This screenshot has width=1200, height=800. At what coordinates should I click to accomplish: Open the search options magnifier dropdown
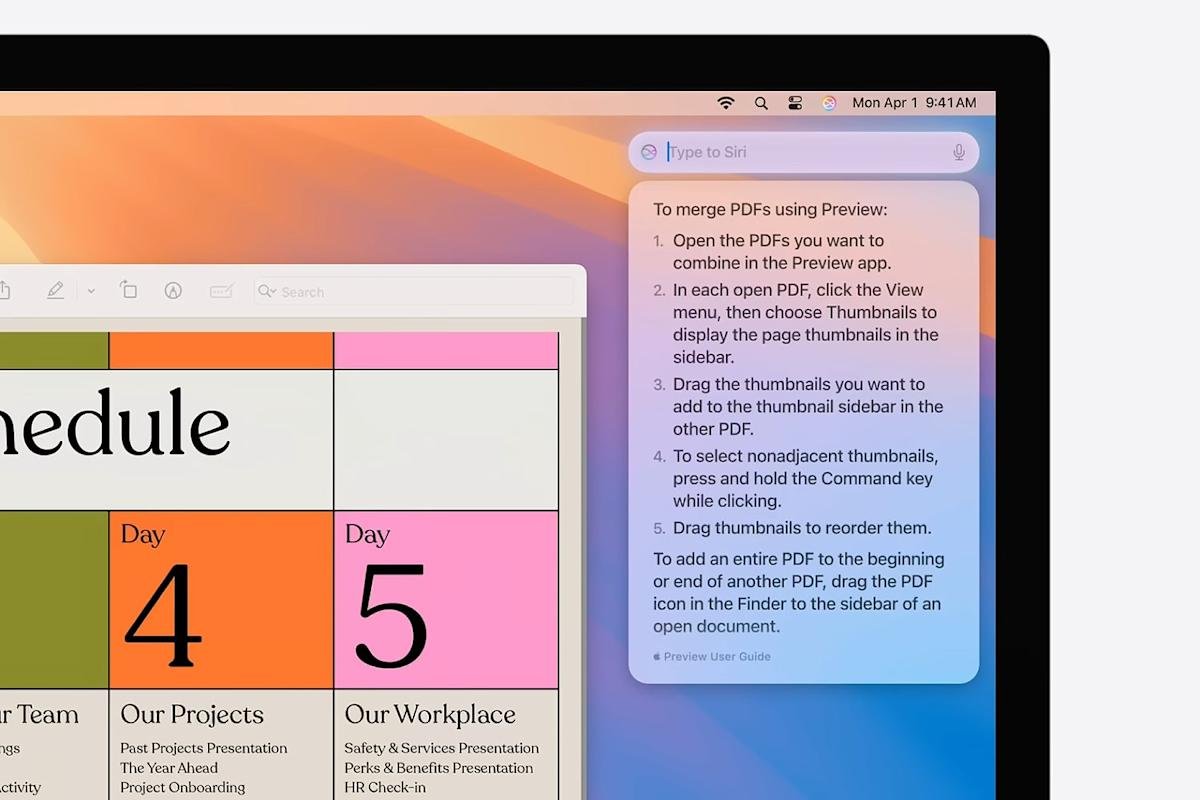pos(267,291)
